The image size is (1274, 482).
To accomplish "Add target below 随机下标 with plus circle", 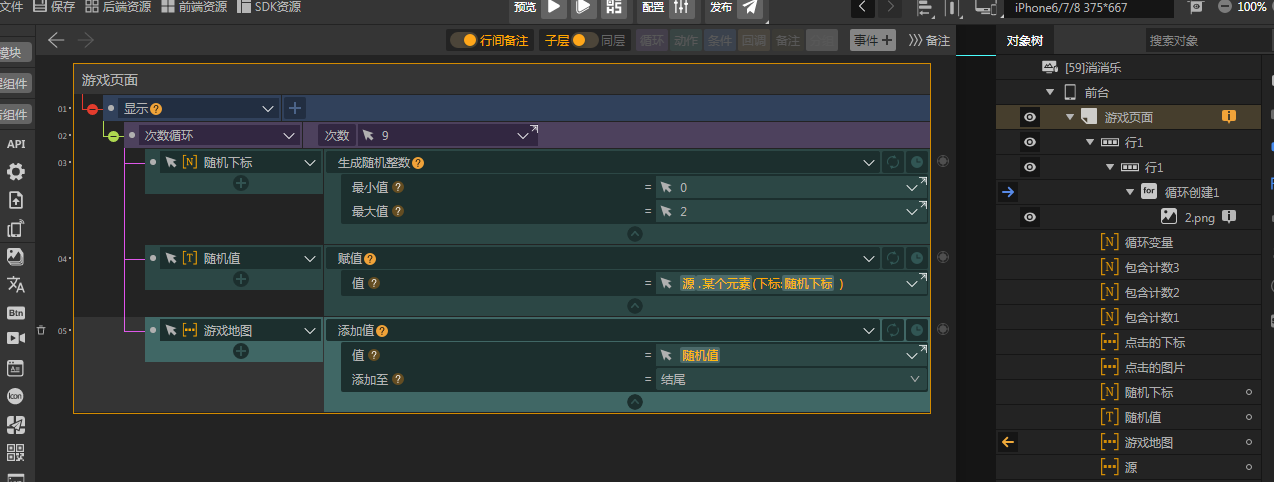I will [241, 183].
